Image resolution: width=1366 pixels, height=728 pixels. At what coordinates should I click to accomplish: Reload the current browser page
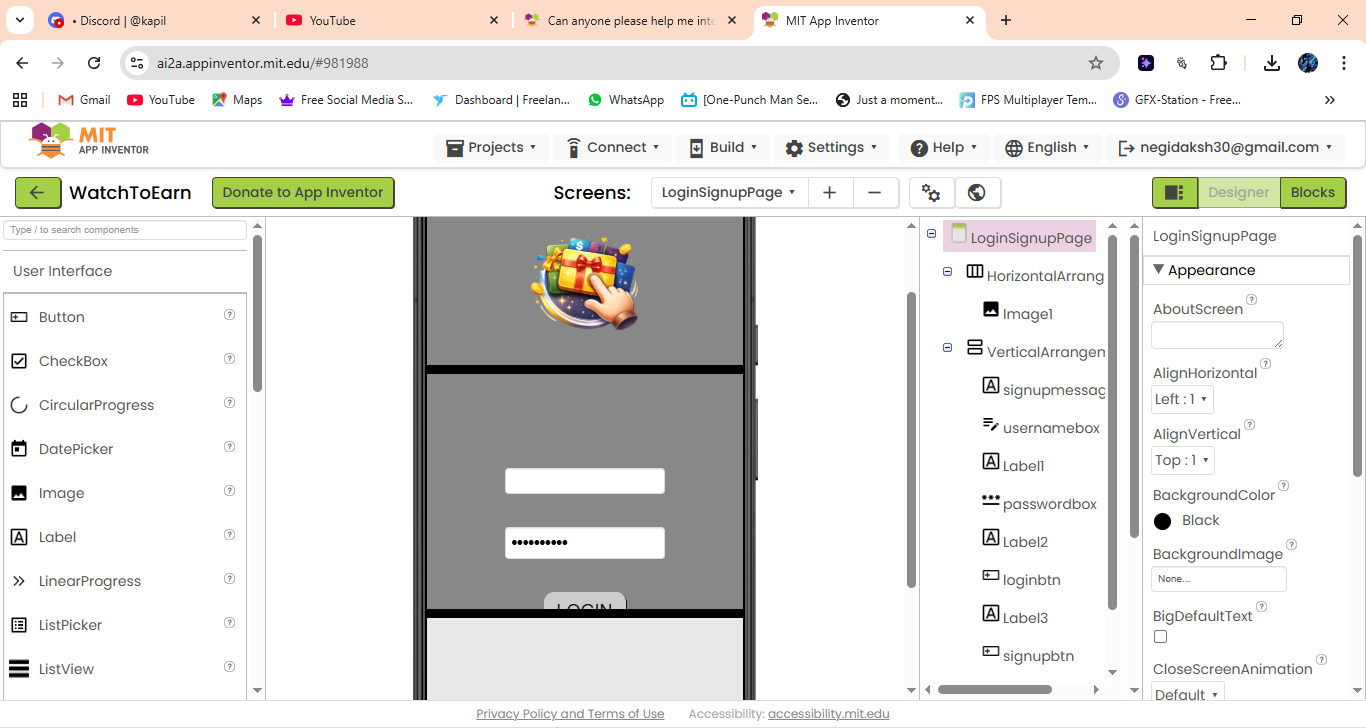tap(94, 63)
